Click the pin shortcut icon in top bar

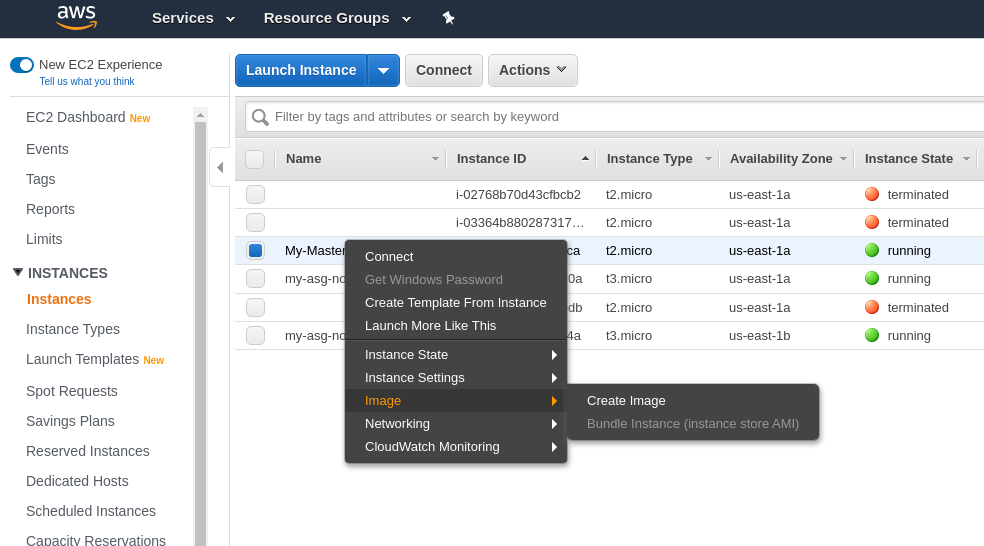pos(448,18)
